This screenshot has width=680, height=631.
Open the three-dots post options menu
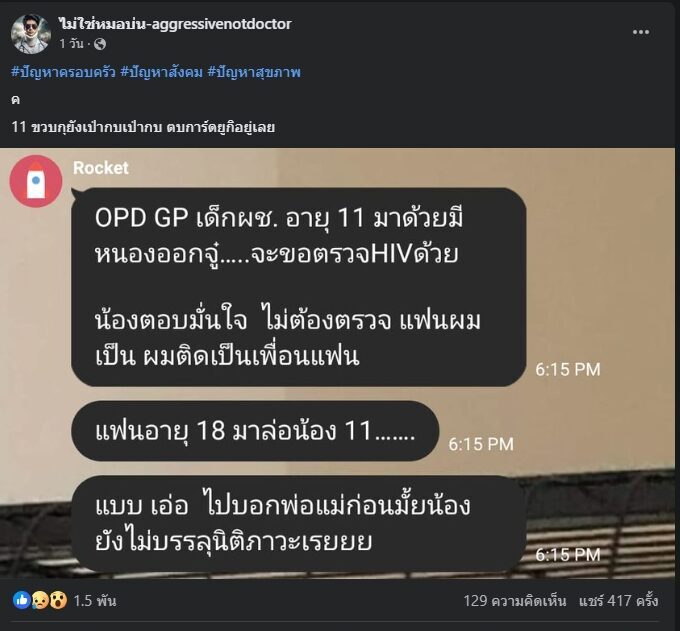pos(641,32)
